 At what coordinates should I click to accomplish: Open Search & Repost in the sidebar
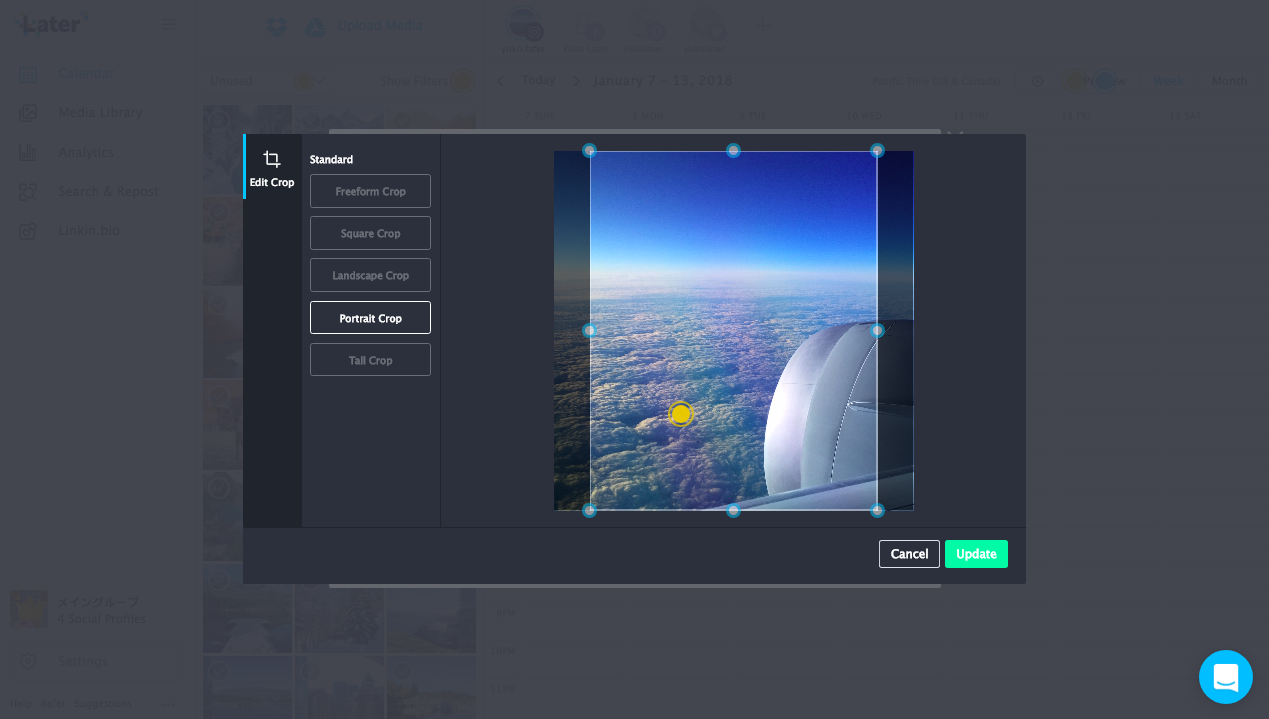[x=108, y=191]
